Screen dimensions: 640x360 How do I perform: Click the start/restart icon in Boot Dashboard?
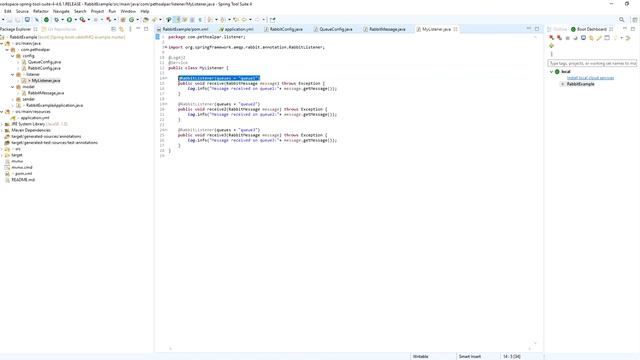point(551,38)
